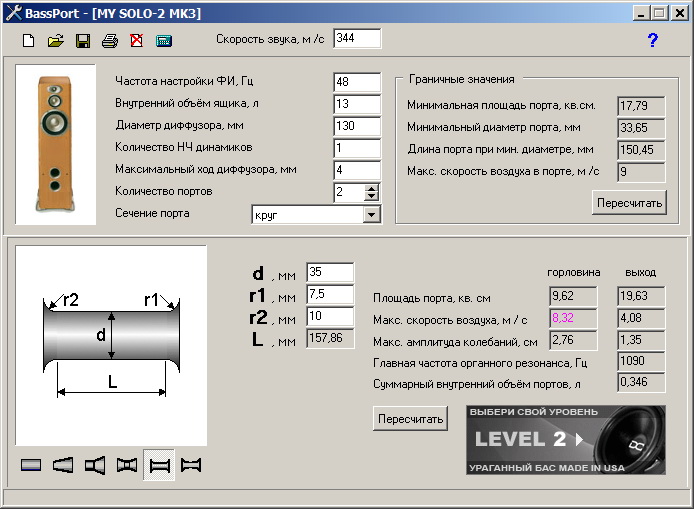Click exit air speed value 4,08
Screen dimensions: 694x509
coord(641,318)
